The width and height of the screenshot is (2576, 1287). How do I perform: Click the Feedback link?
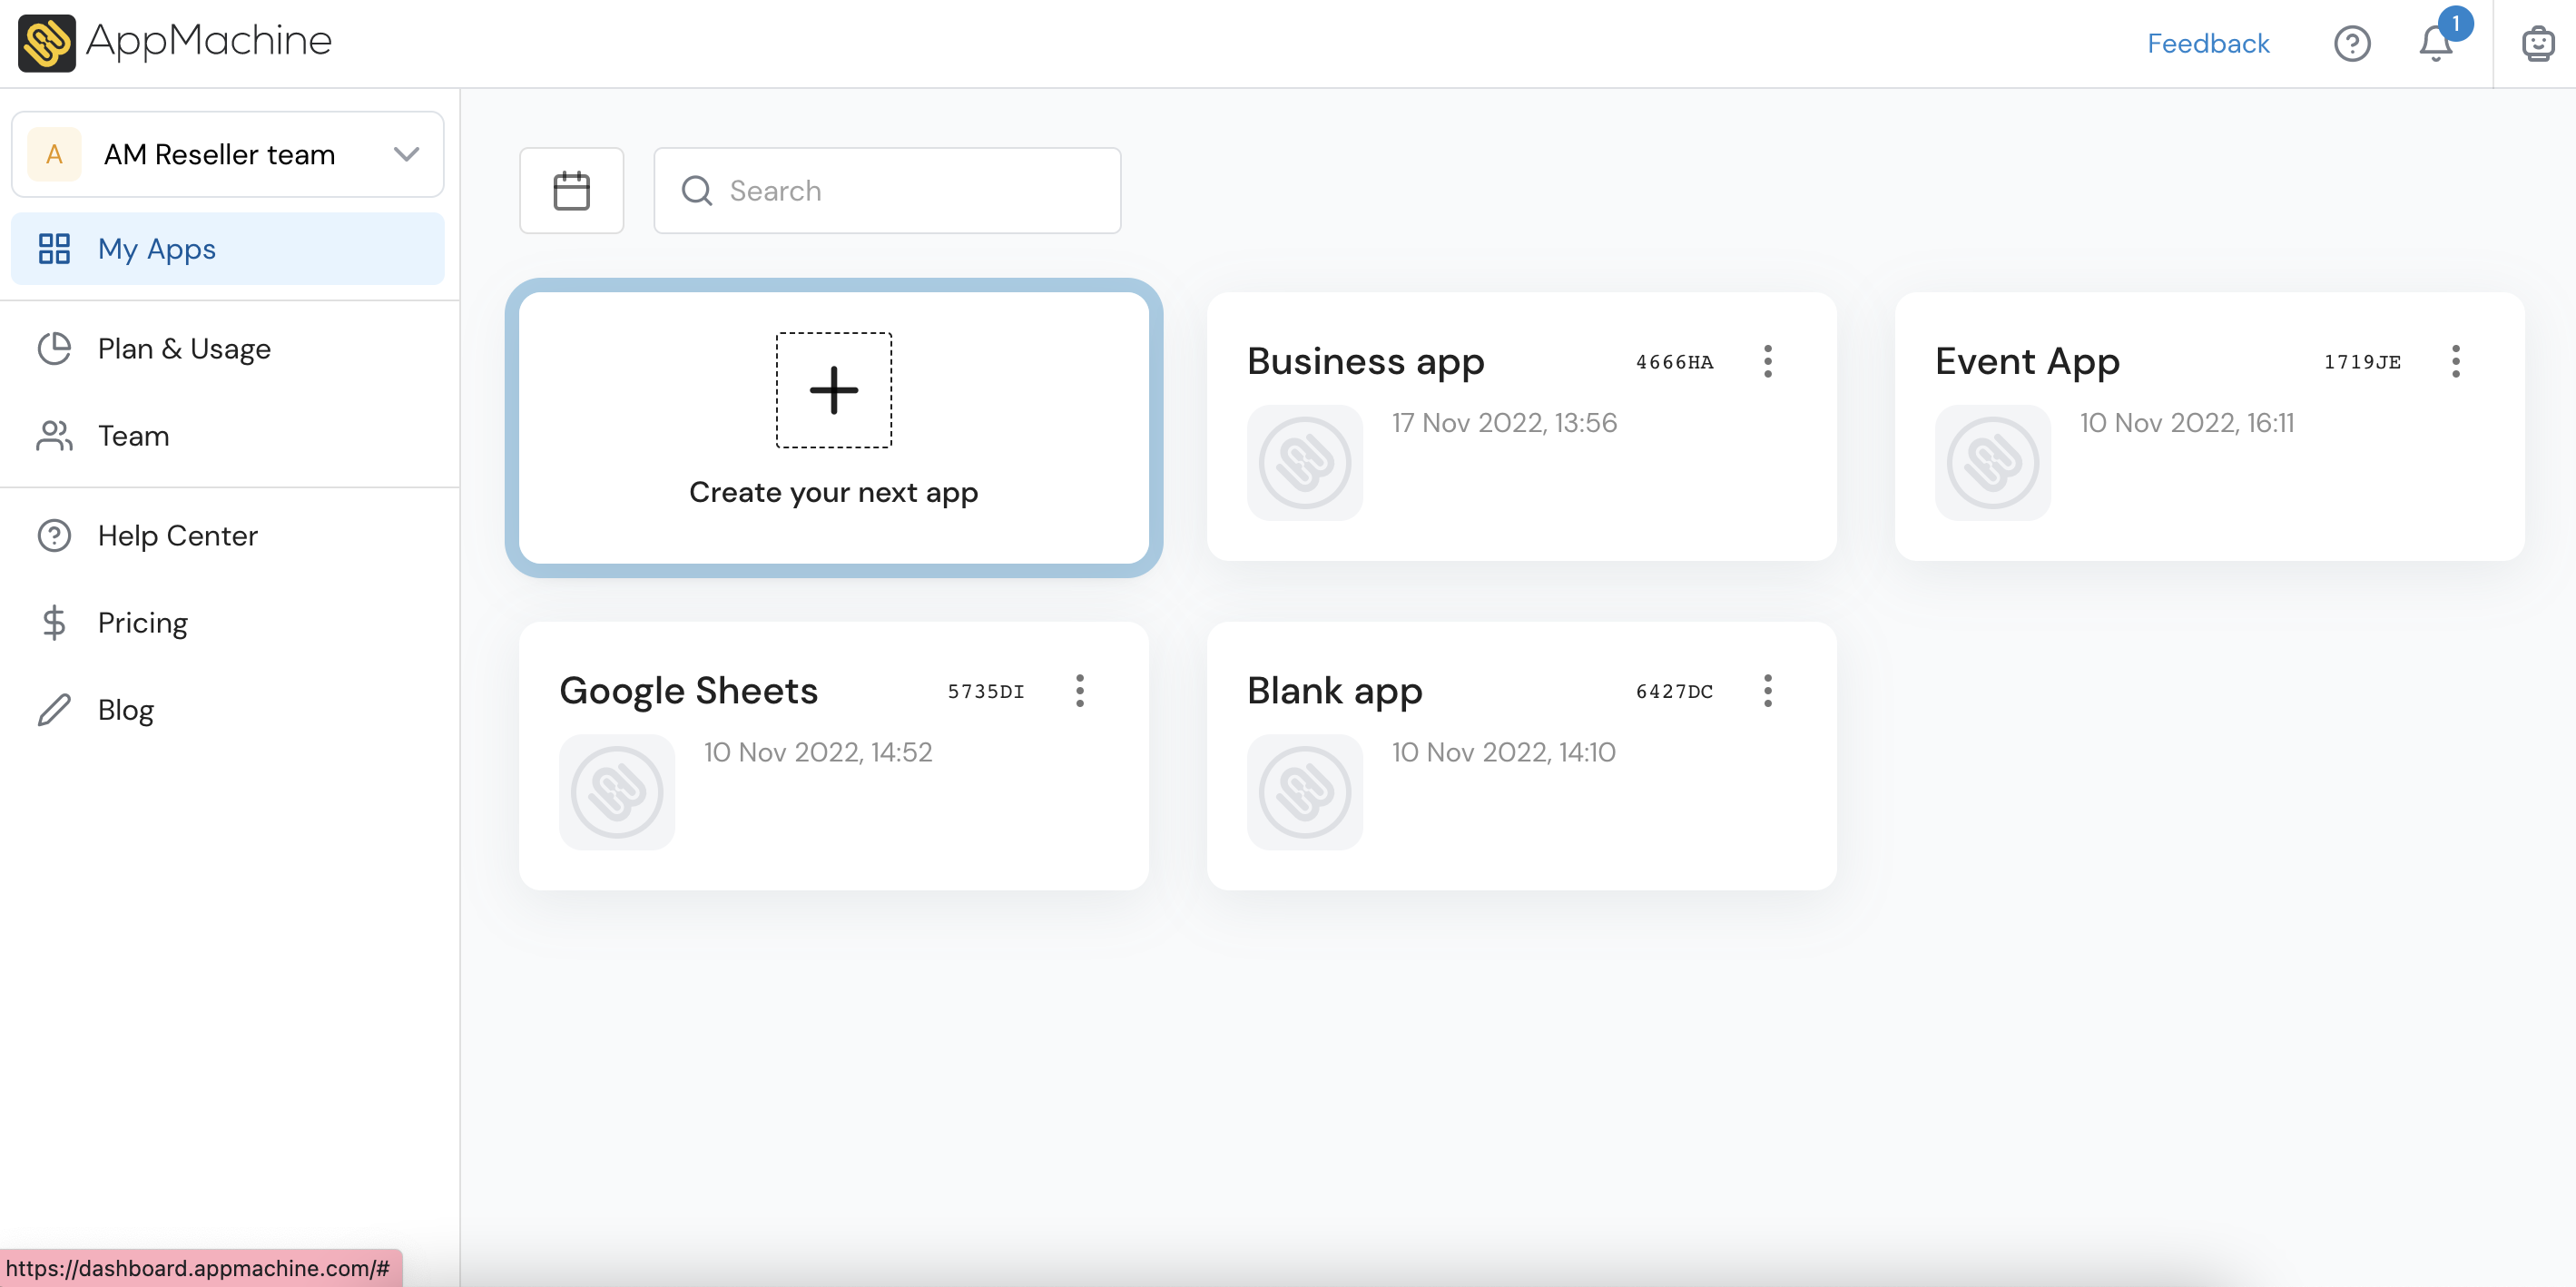click(x=2208, y=43)
